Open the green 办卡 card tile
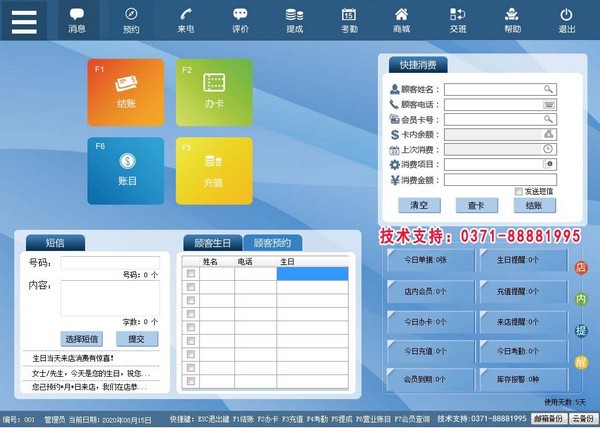Image resolution: width=600 pixels, height=428 pixels. tap(214, 91)
